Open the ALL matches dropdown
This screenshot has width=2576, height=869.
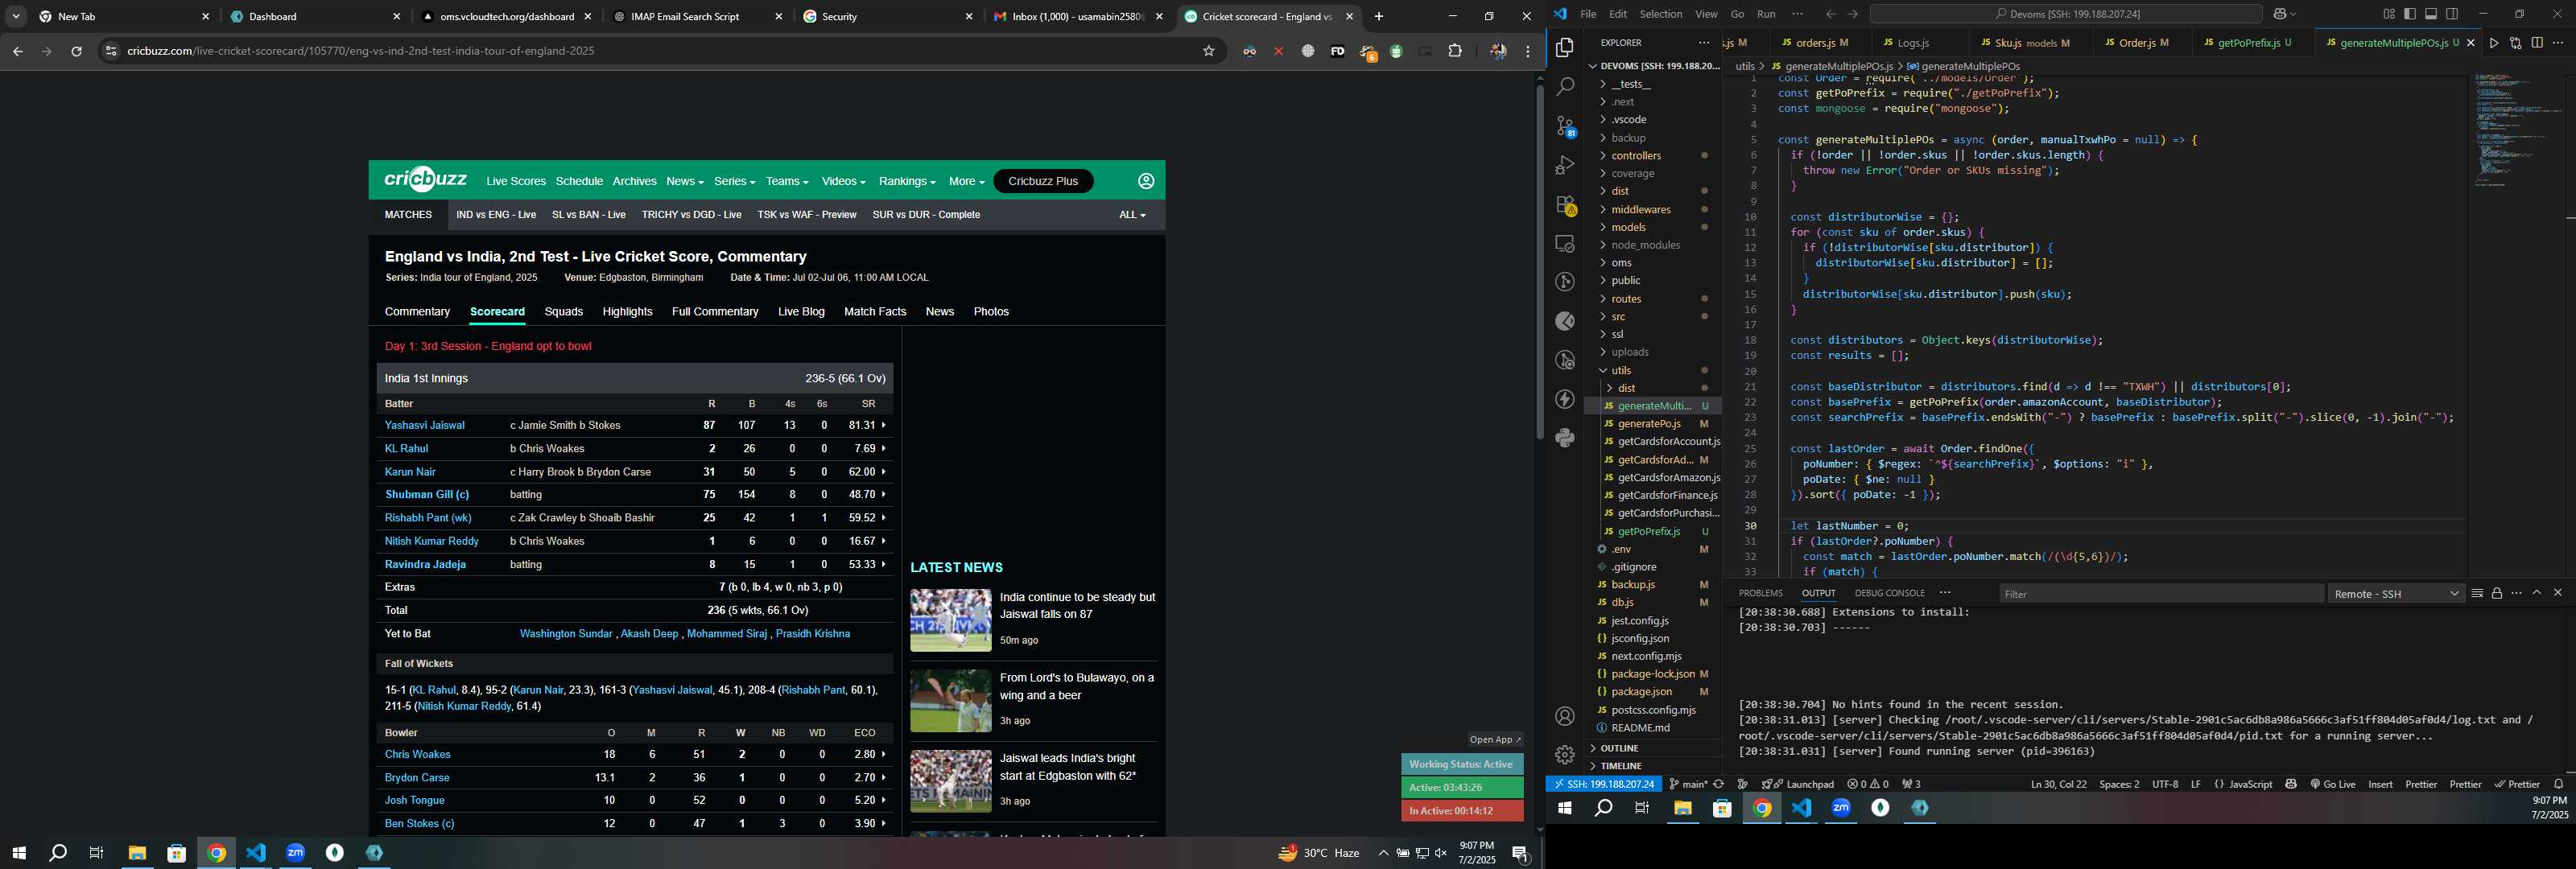click(1132, 215)
